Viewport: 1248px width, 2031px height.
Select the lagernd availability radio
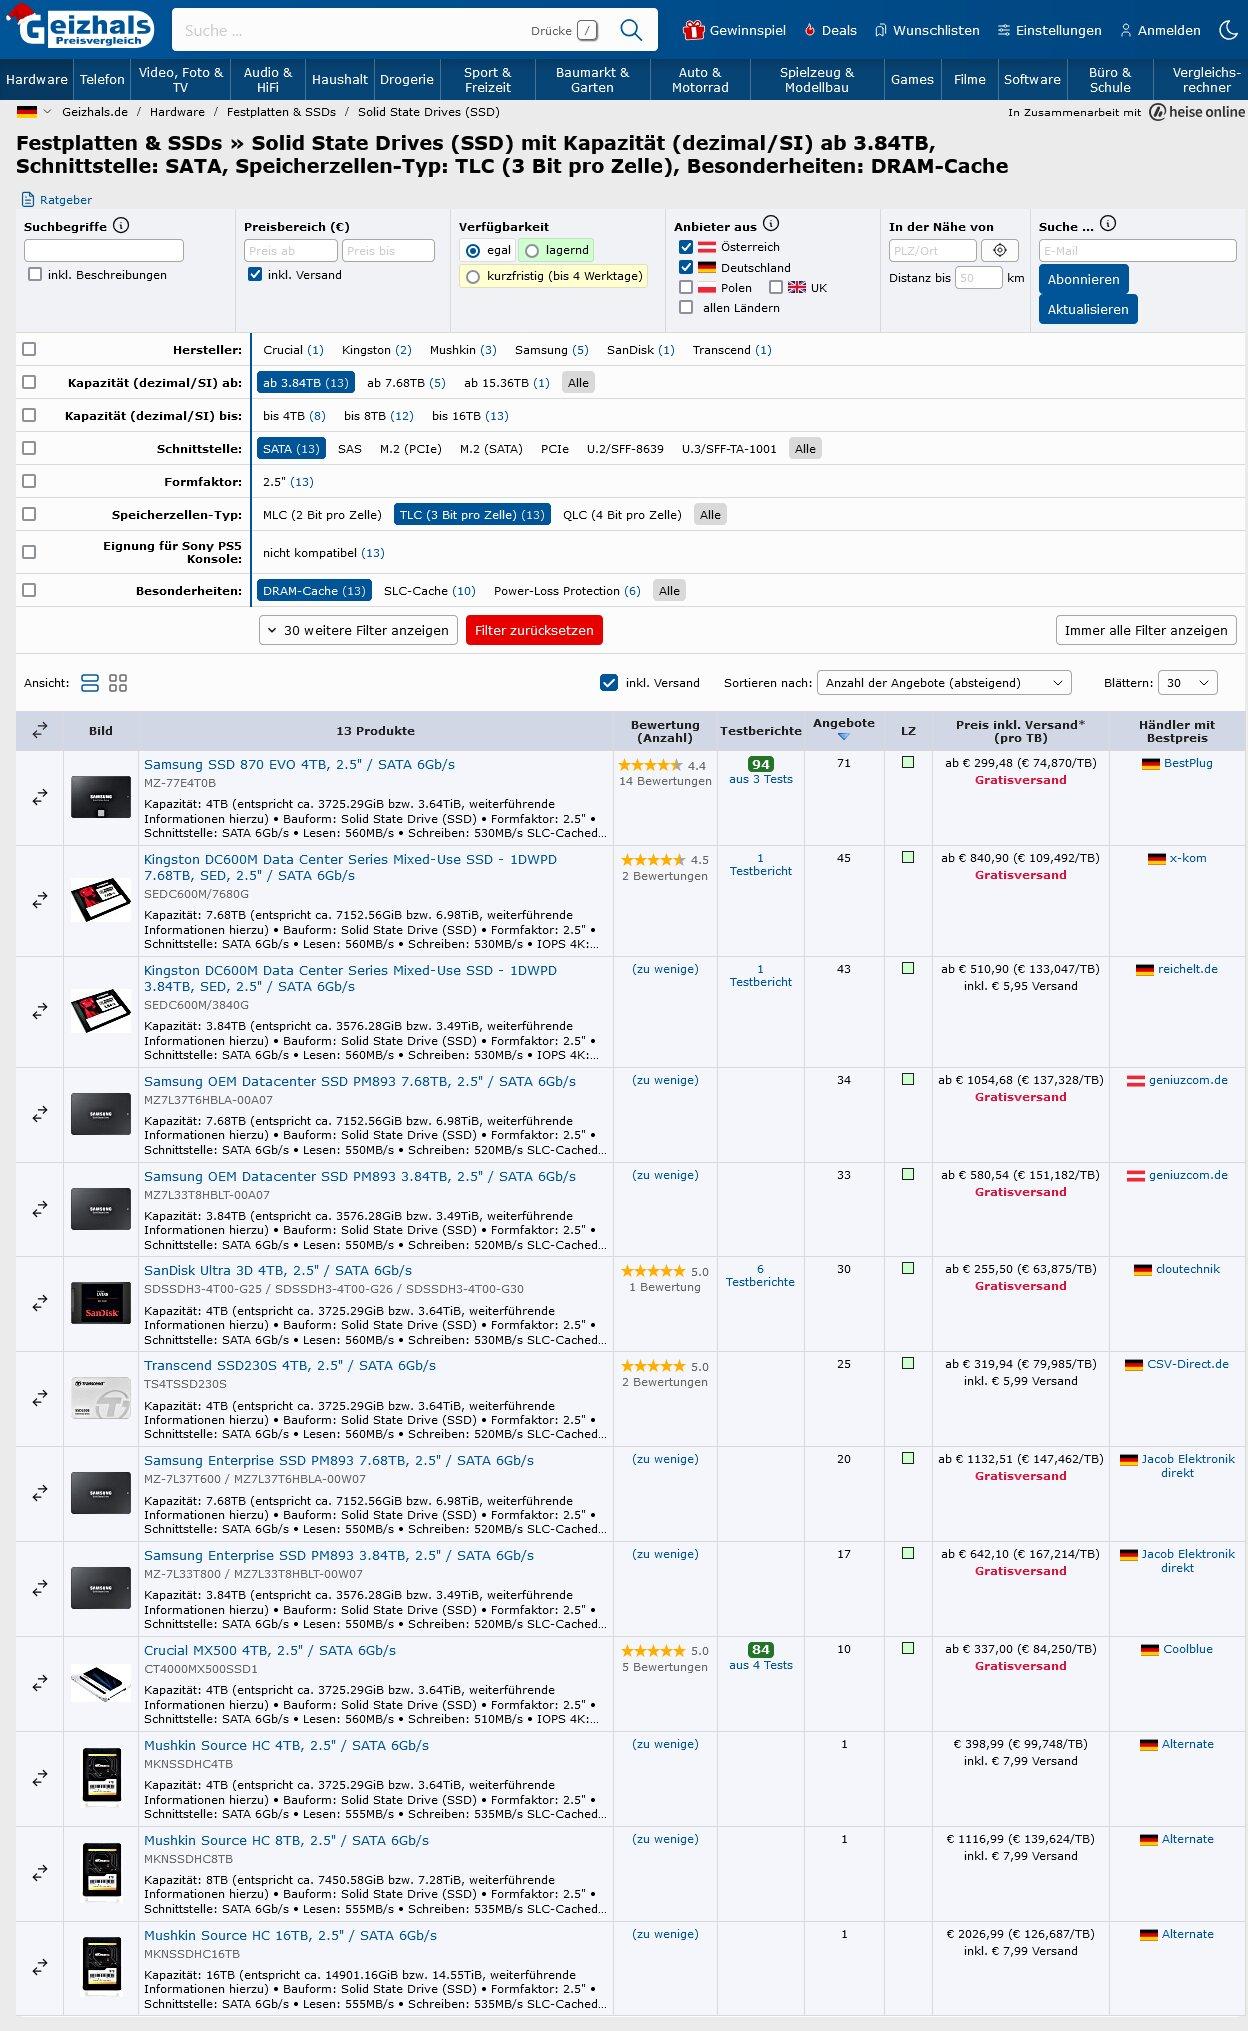pos(532,250)
